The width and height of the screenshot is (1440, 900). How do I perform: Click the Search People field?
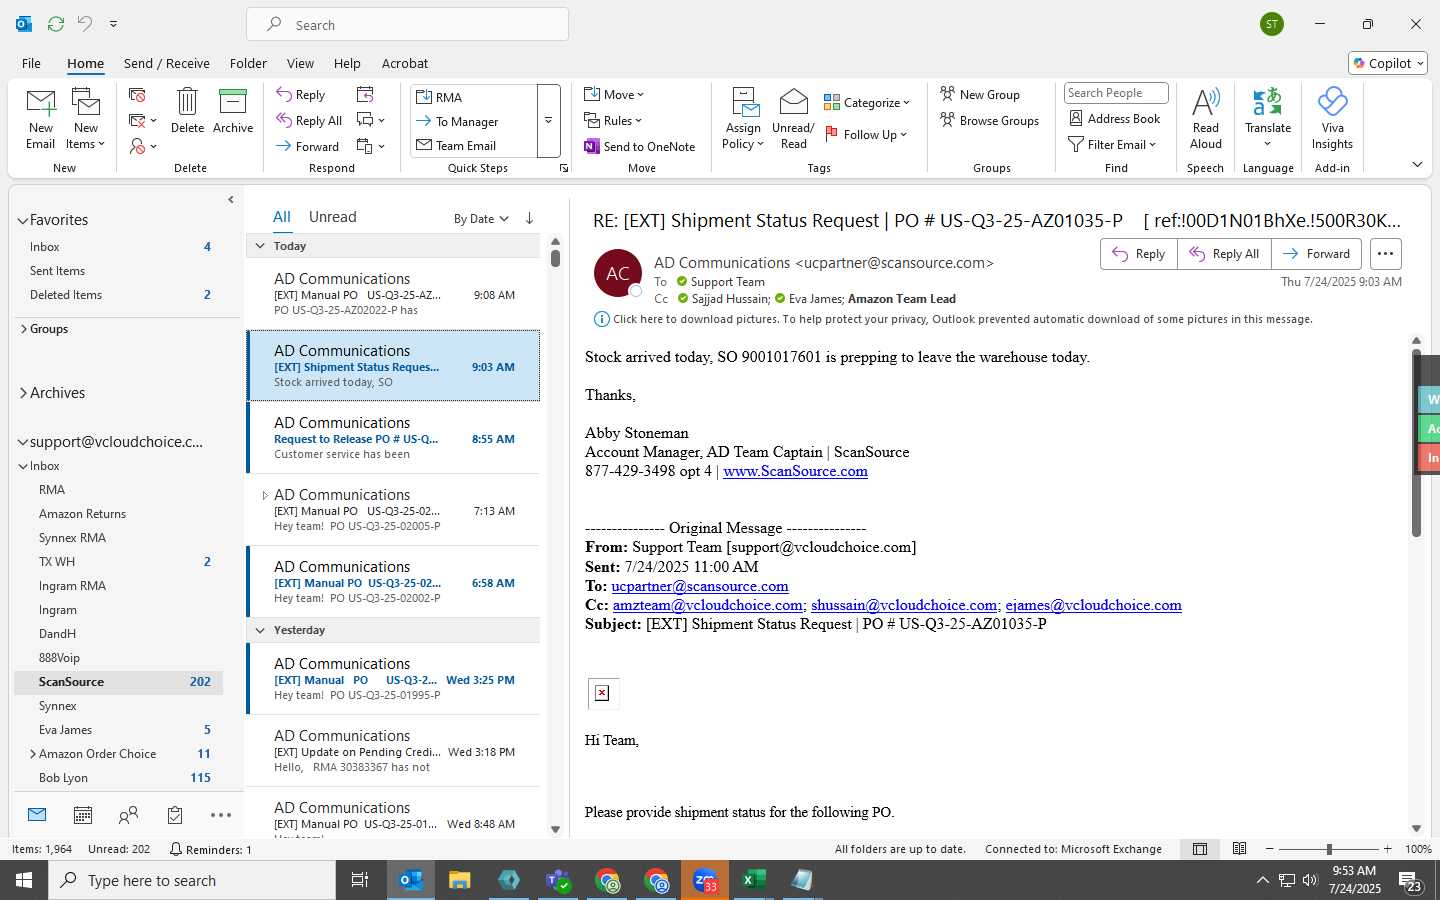1116,93
